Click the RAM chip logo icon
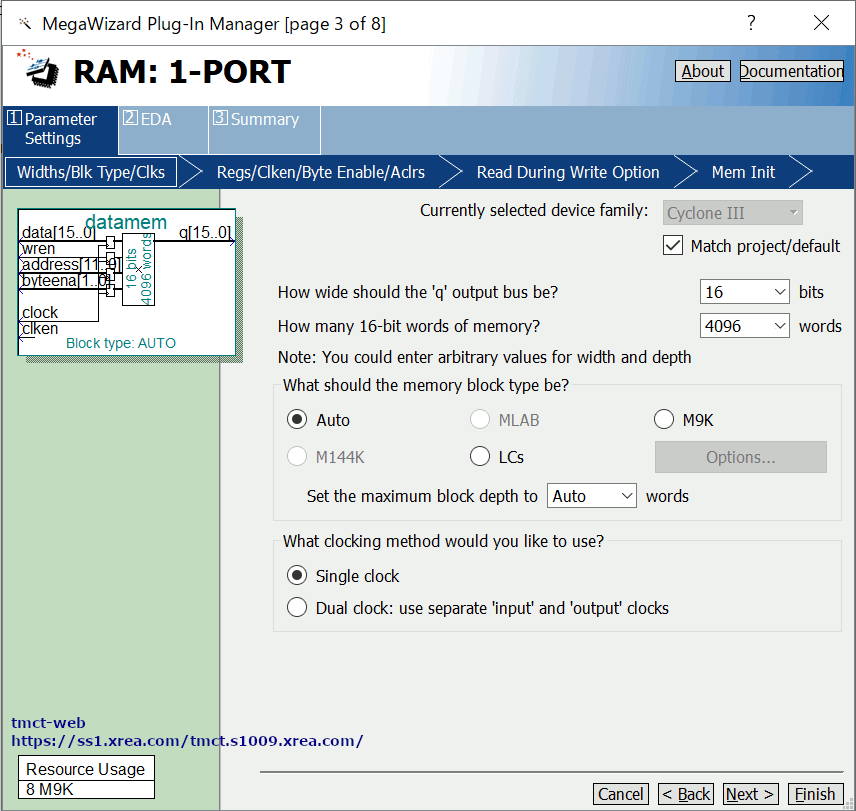 coord(38,69)
